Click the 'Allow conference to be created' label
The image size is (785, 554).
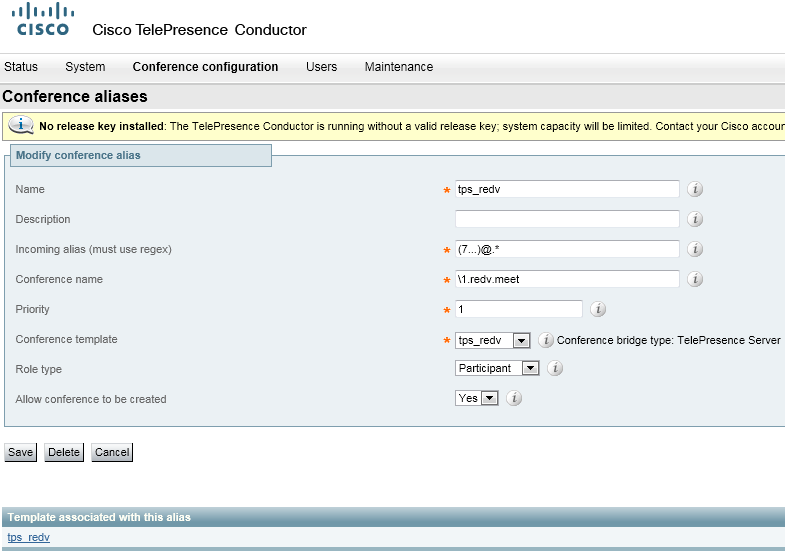tap(91, 399)
